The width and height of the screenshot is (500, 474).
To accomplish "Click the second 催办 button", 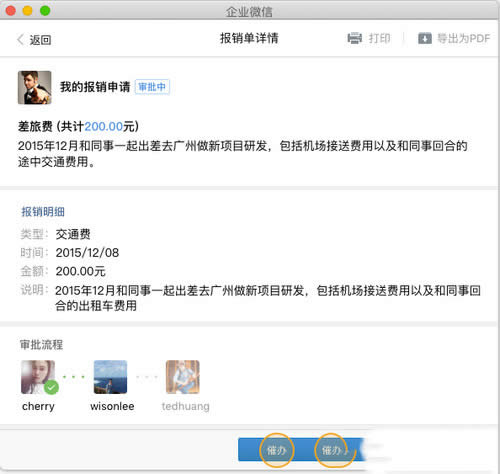I will click(x=332, y=450).
